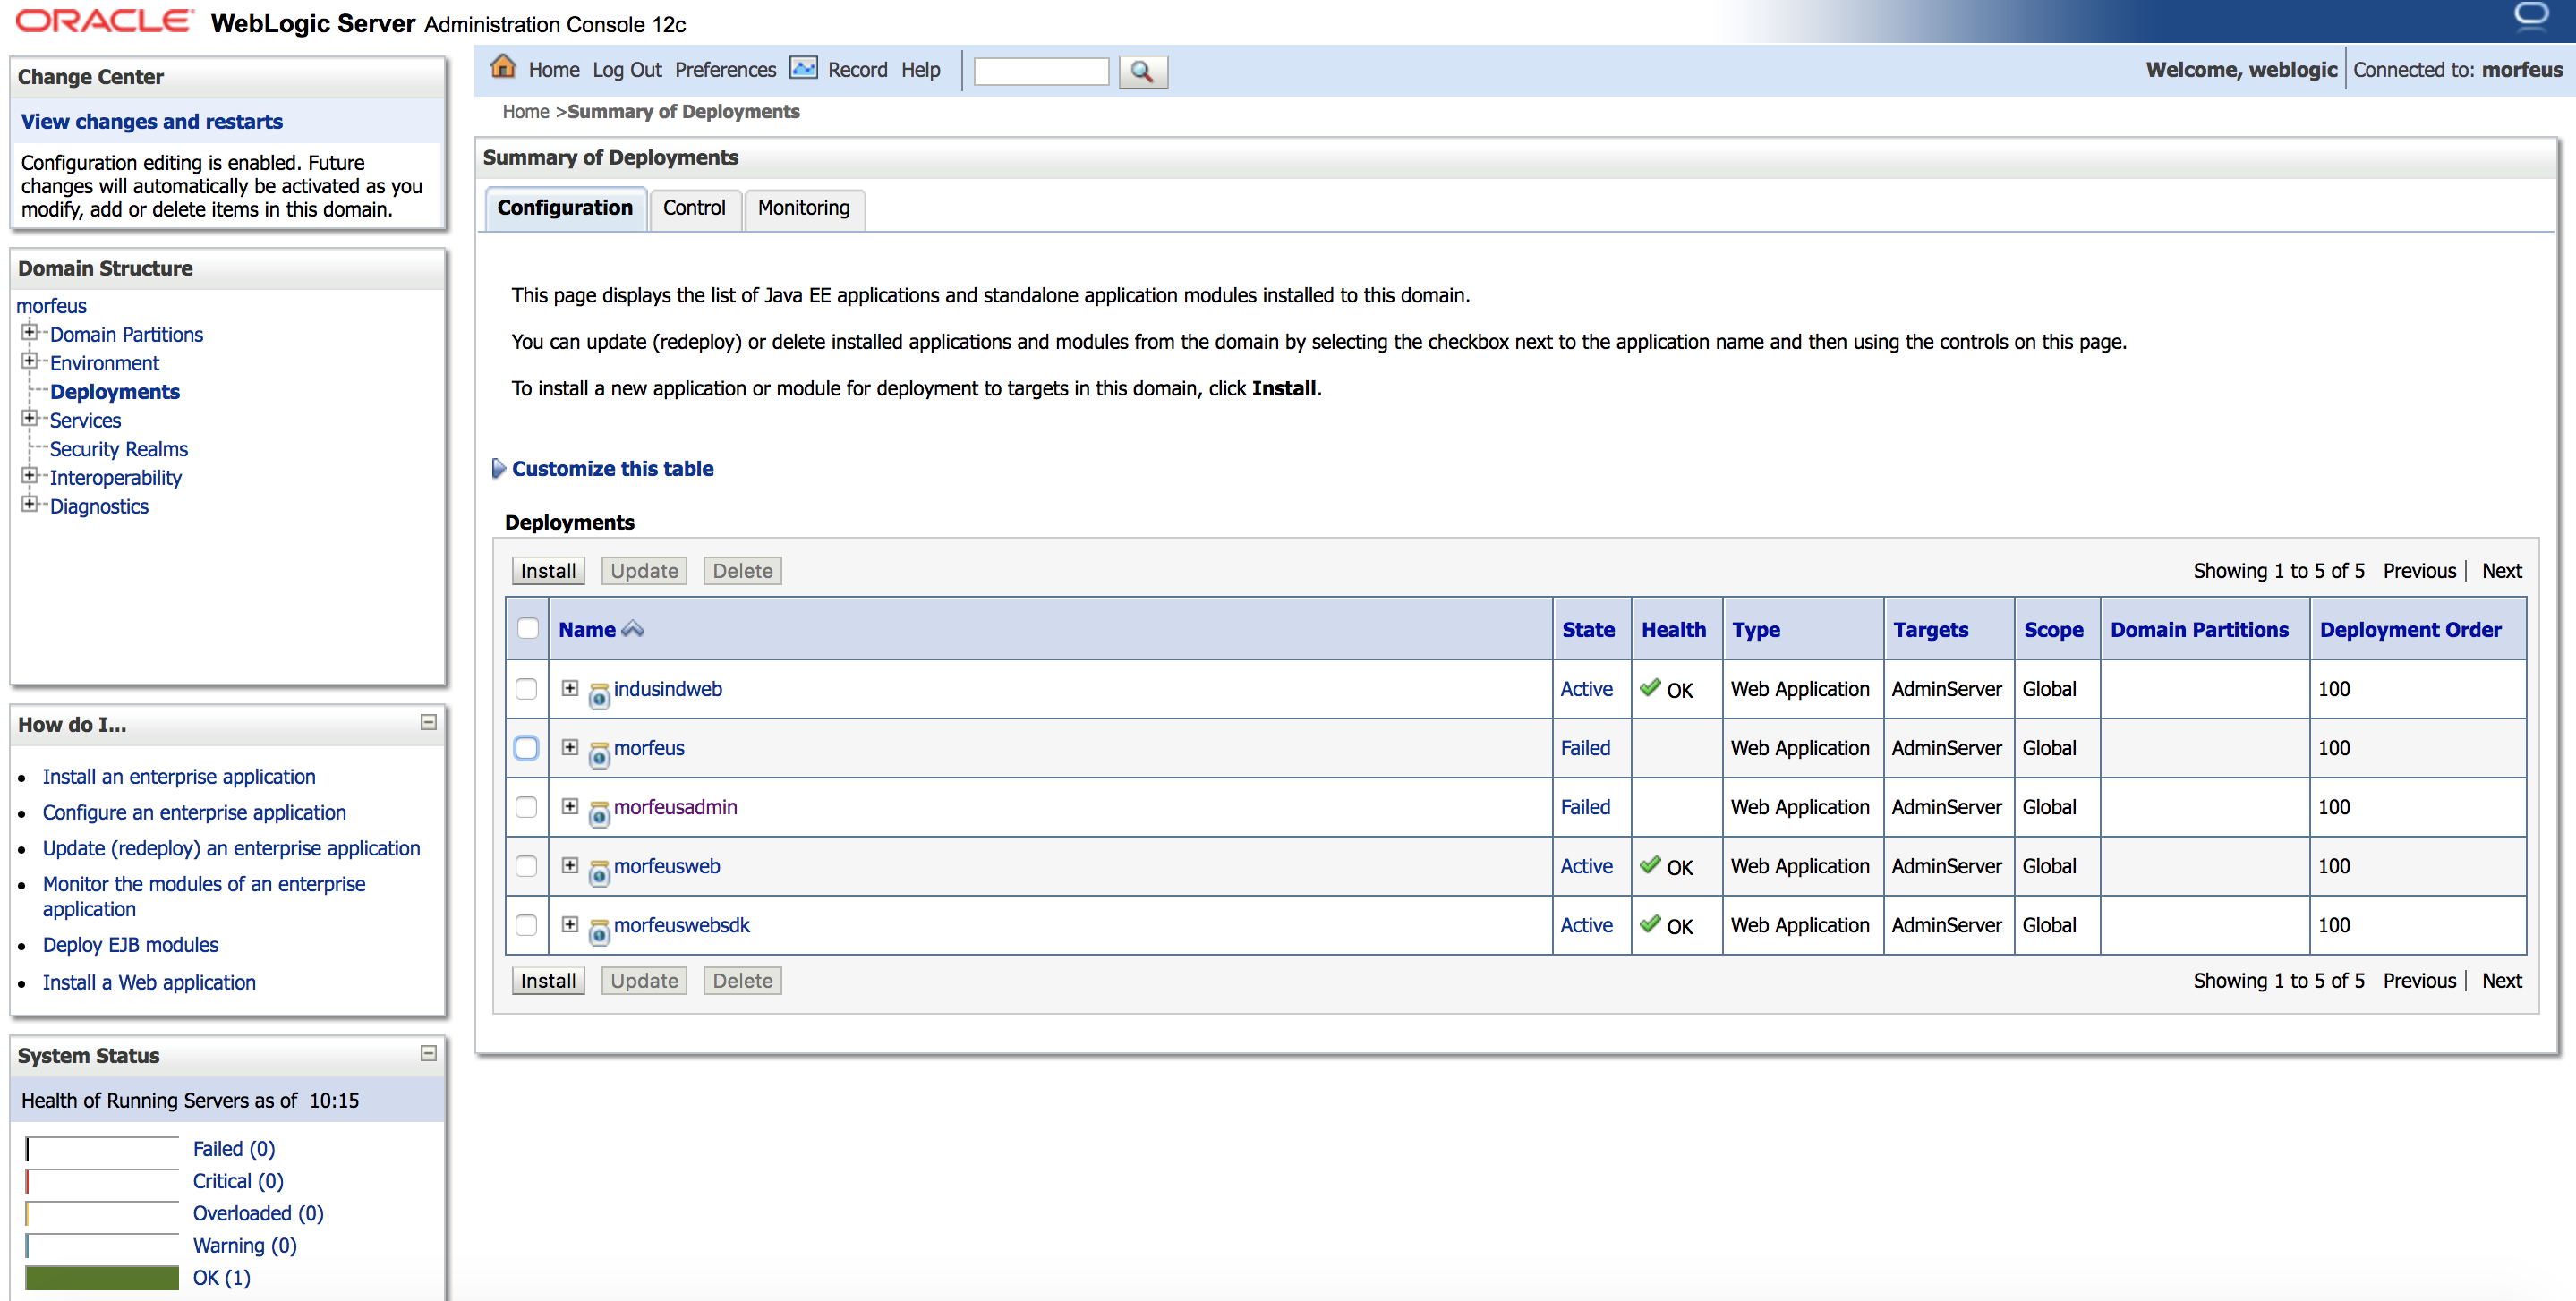Expand Domain Partitions tree node
Screen dimensions: 2576x1301
click(29, 332)
